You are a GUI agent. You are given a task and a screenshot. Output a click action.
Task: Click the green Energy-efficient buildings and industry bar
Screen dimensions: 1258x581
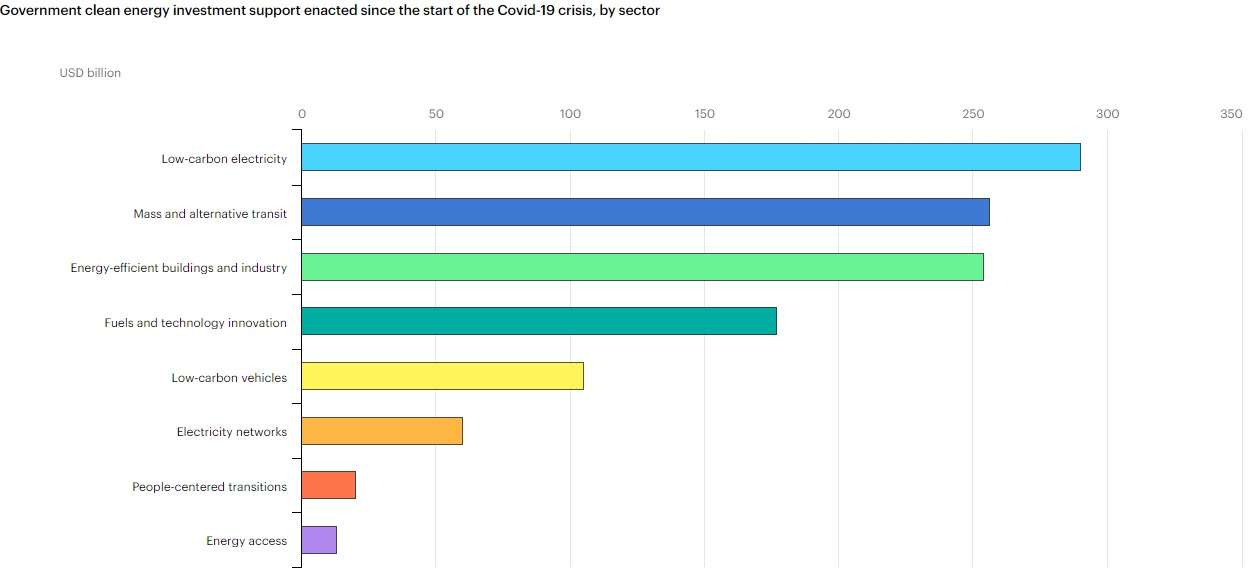click(x=642, y=267)
